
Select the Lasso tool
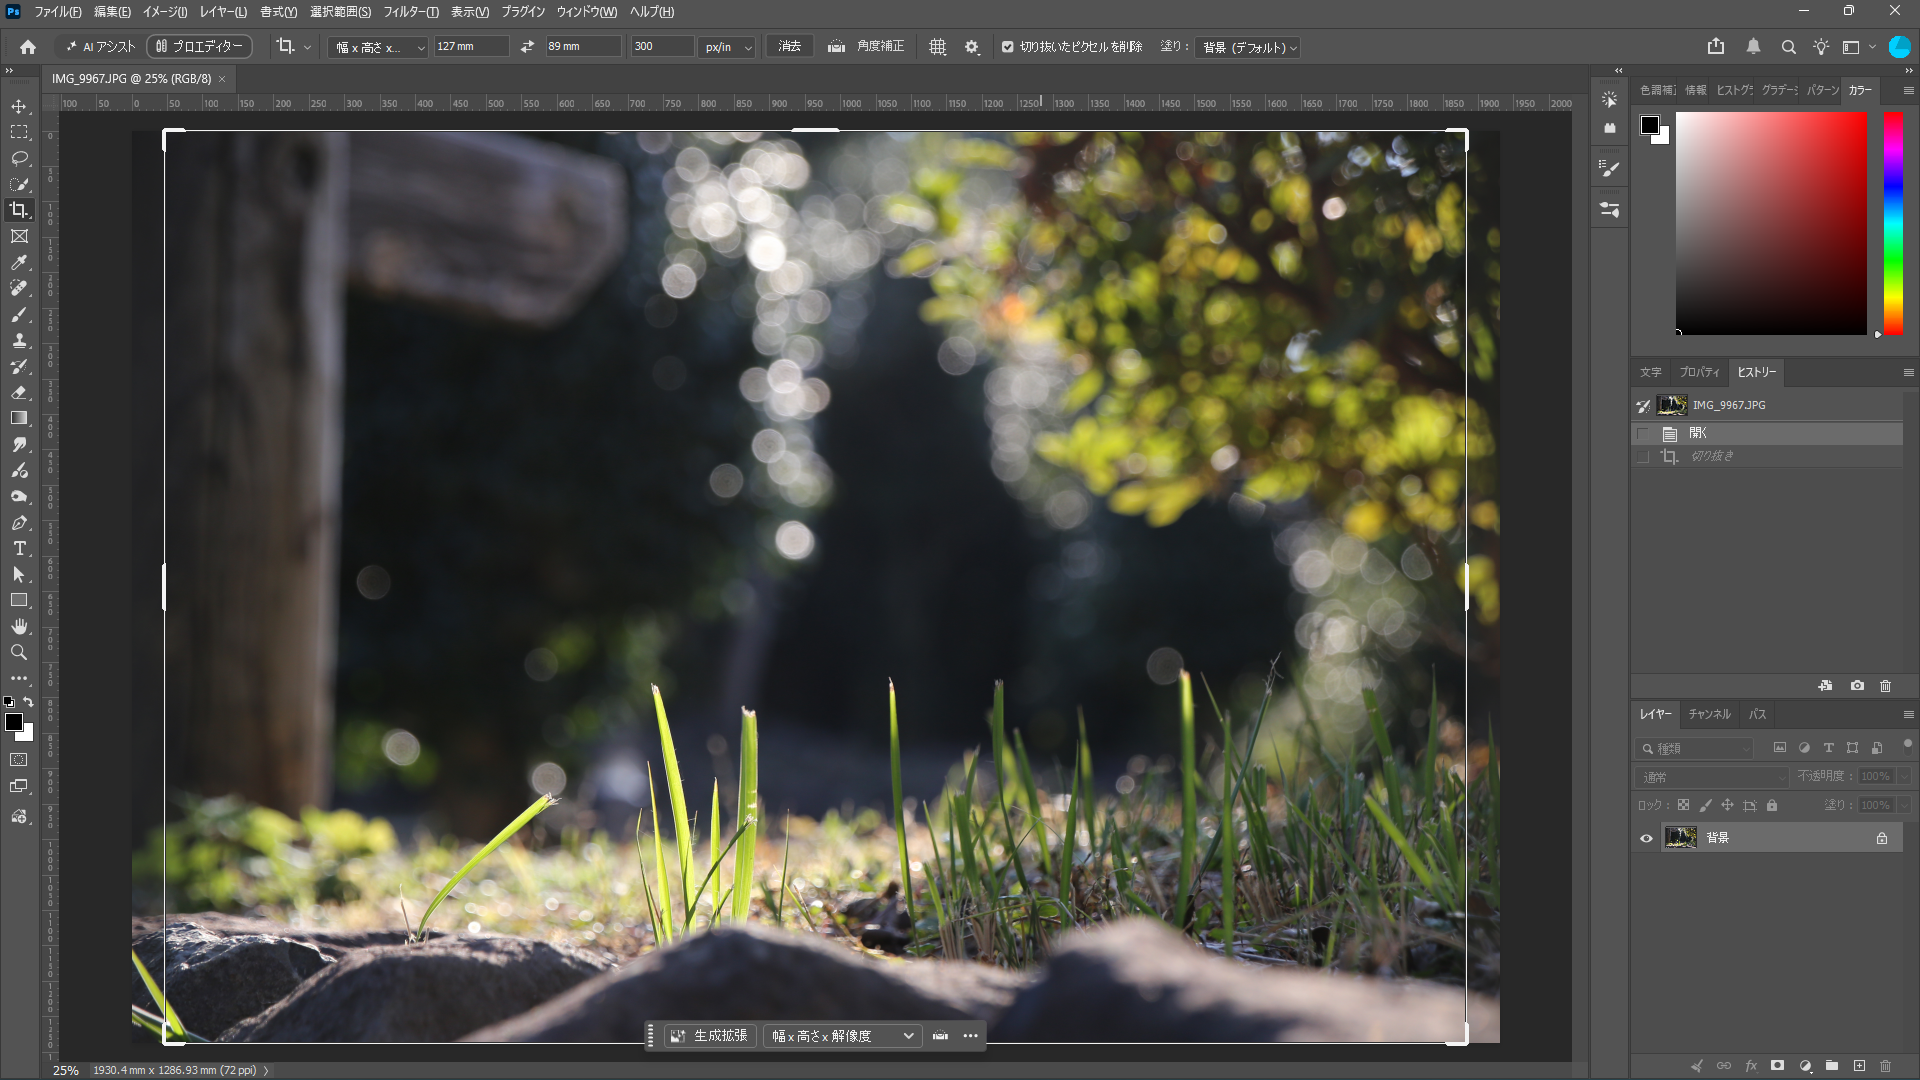[19, 158]
